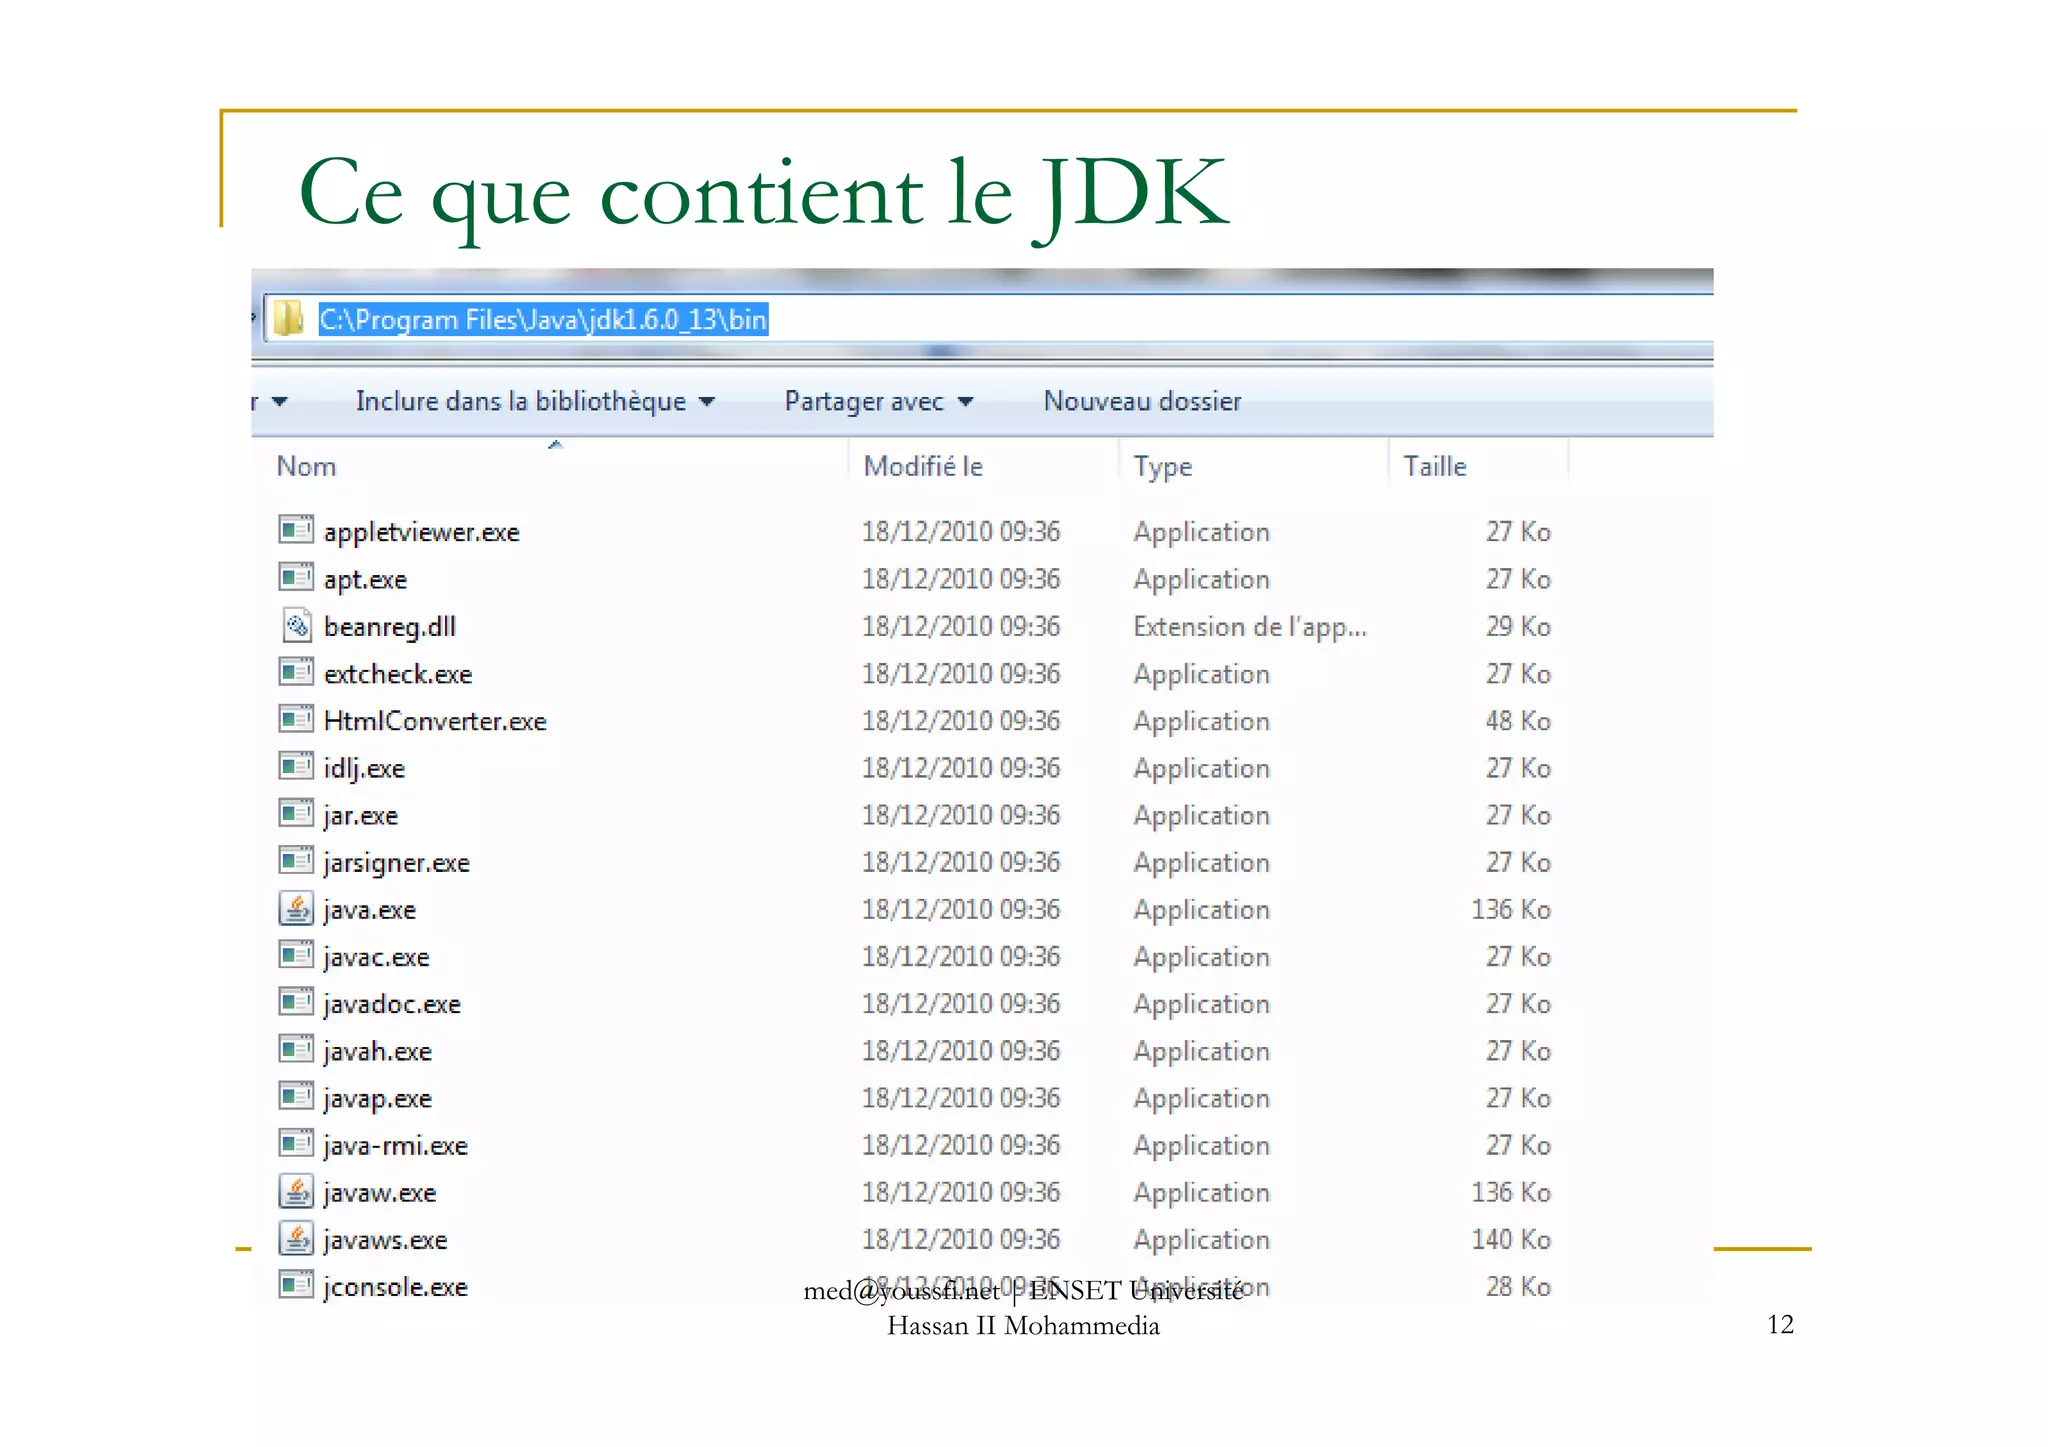Click the apt.exe file icon
Screen dimensions: 2048x1447
[x=296, y=576]
